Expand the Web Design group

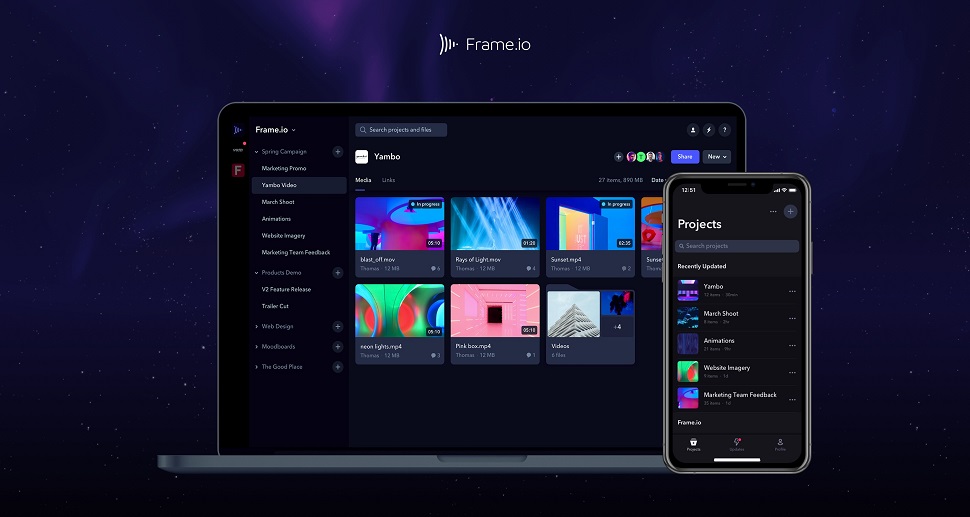257,327
